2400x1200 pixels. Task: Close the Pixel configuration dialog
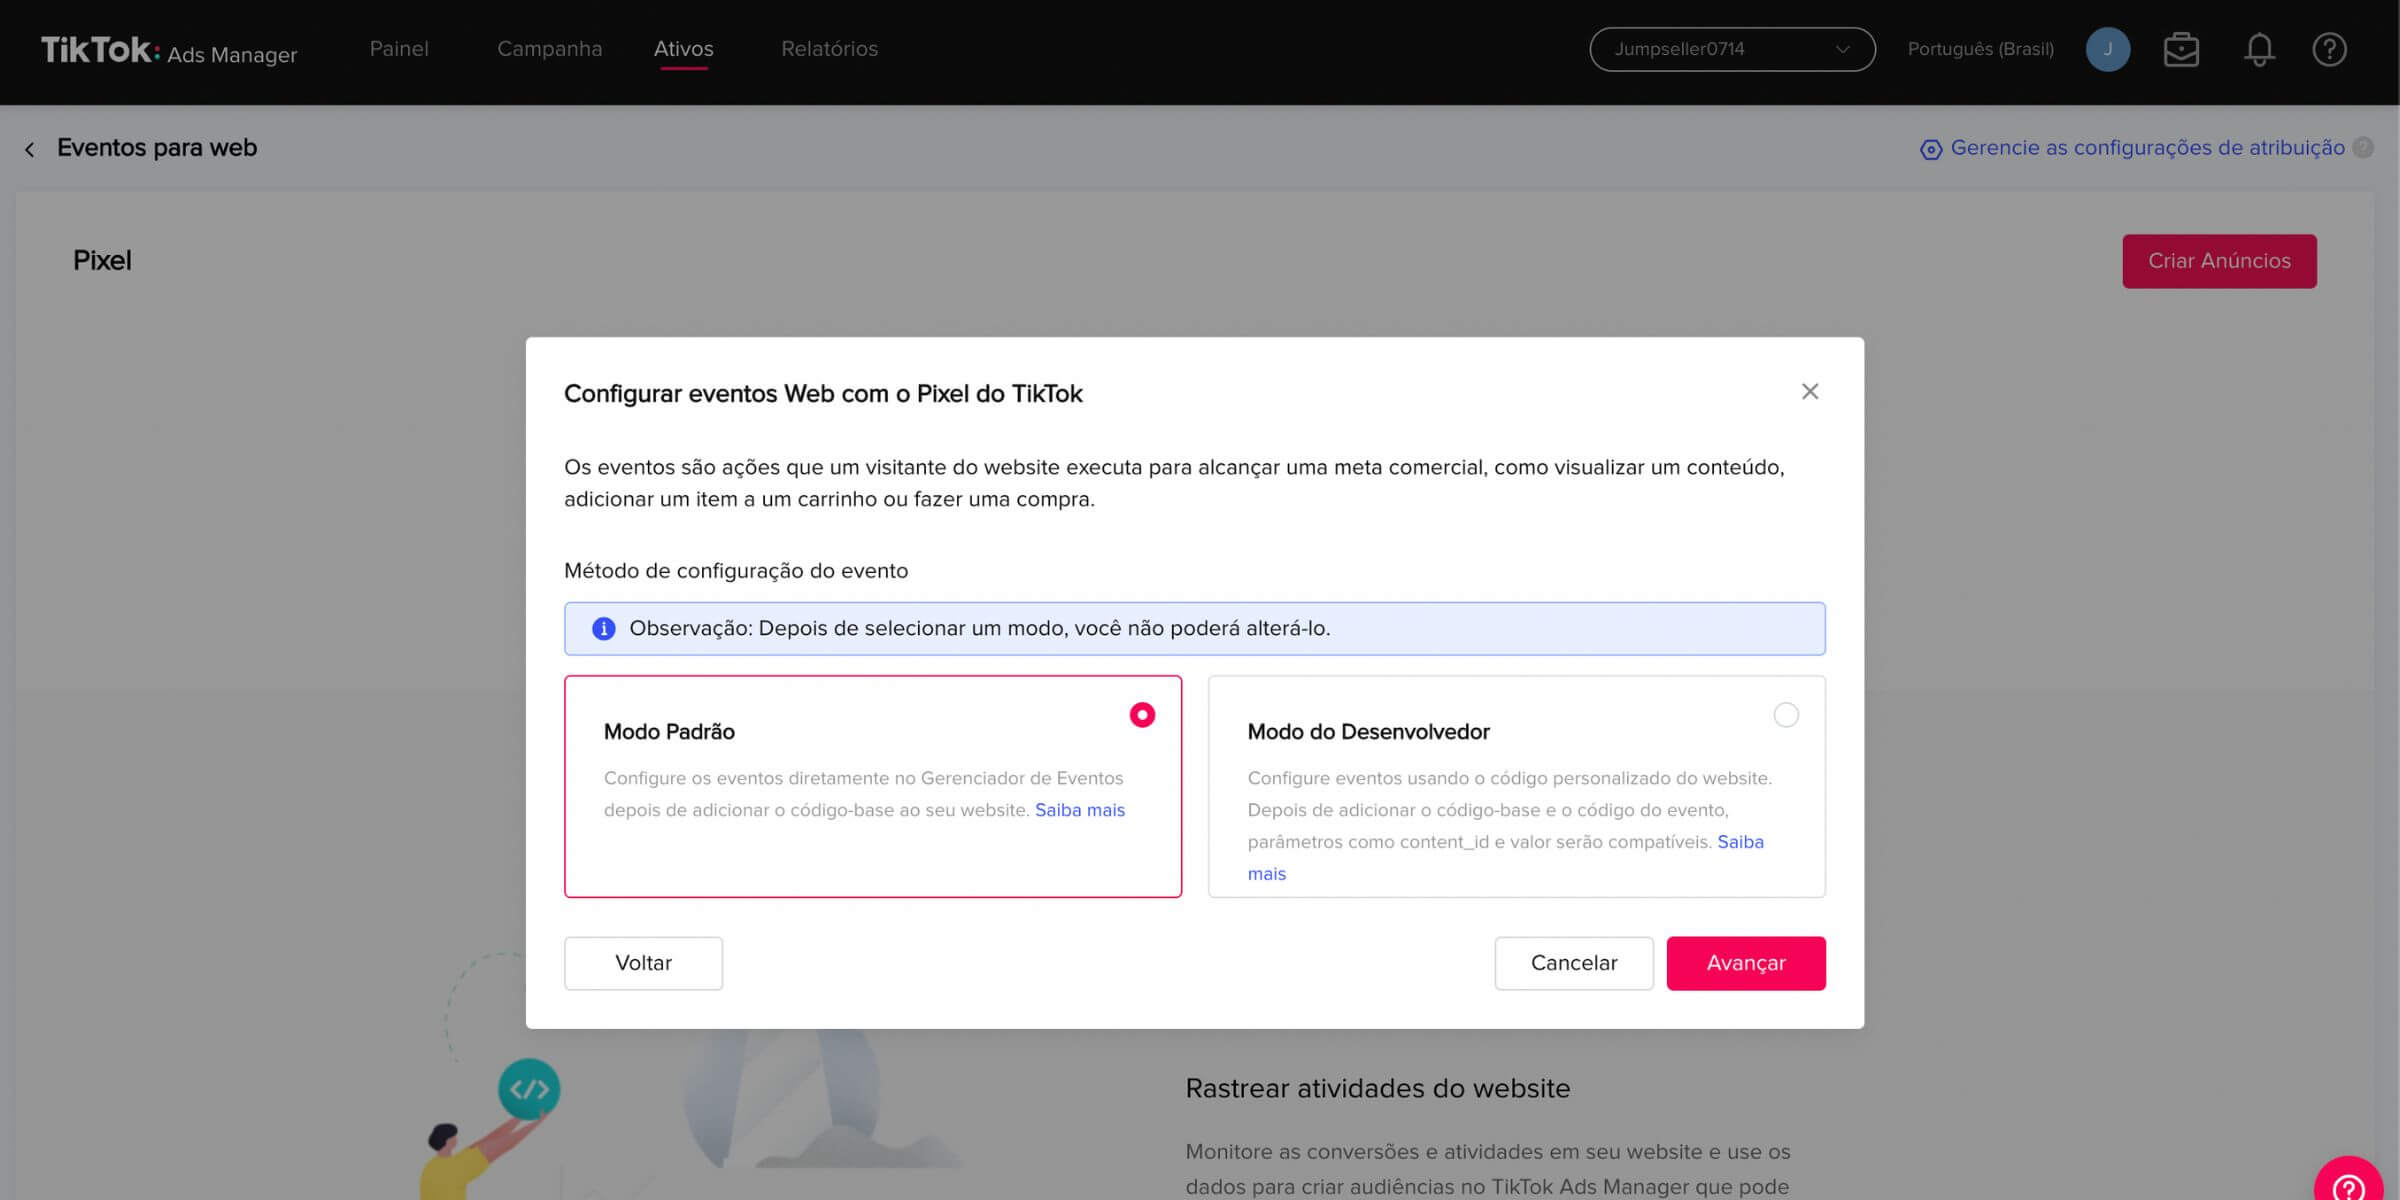(x=1809, y=392)
